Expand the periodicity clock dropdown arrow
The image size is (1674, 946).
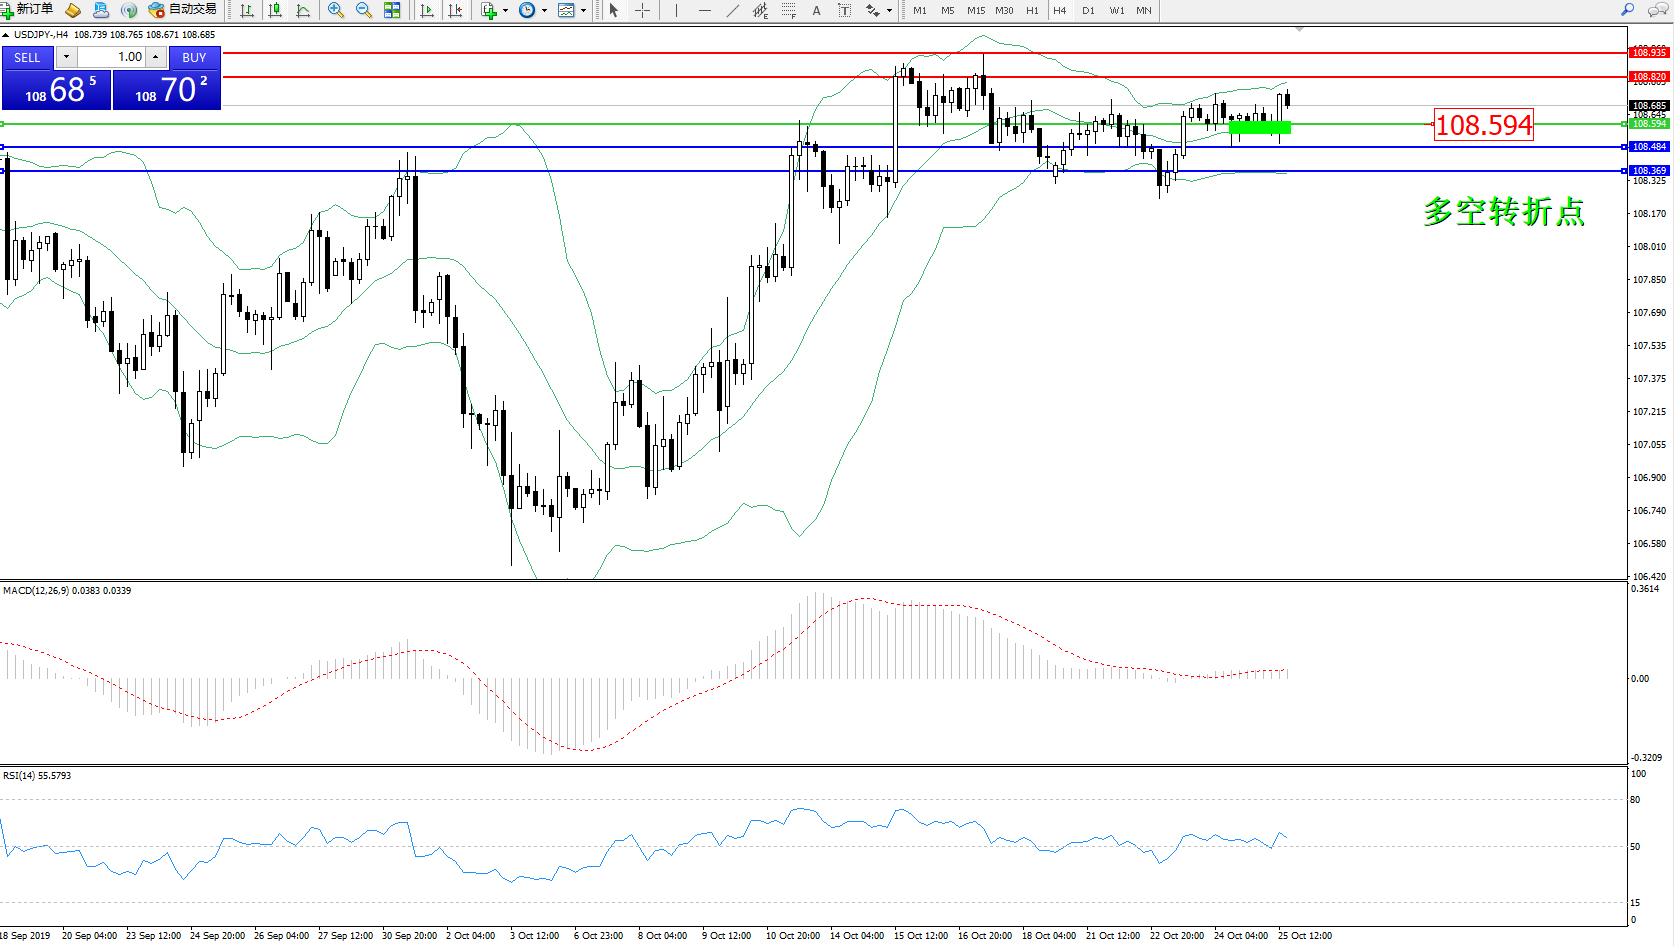click(544, 10)
